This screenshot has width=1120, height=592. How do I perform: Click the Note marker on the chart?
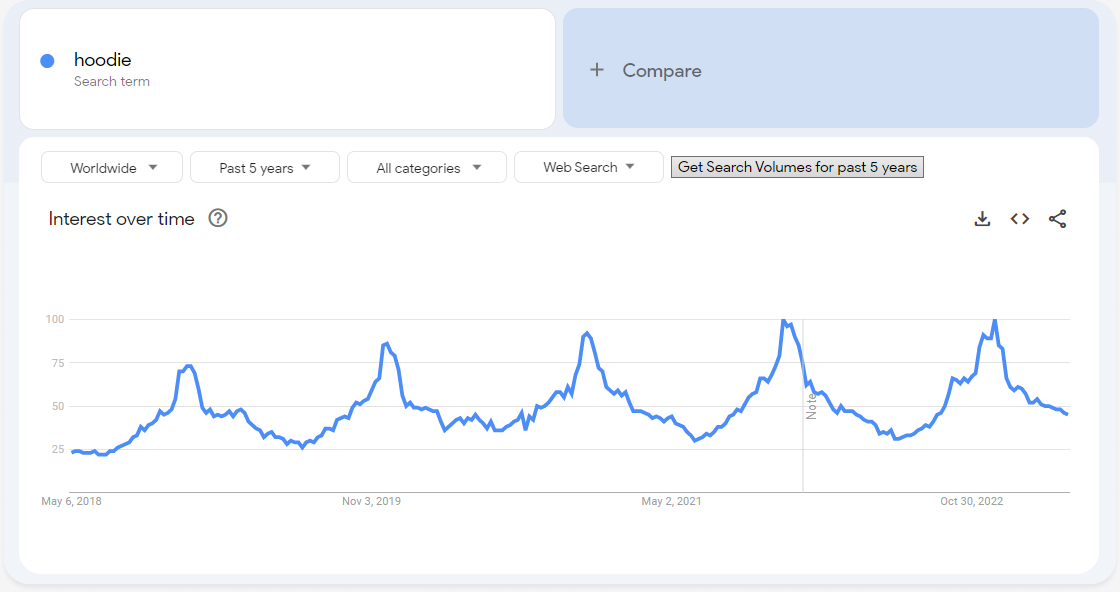[x=811, y=406]
